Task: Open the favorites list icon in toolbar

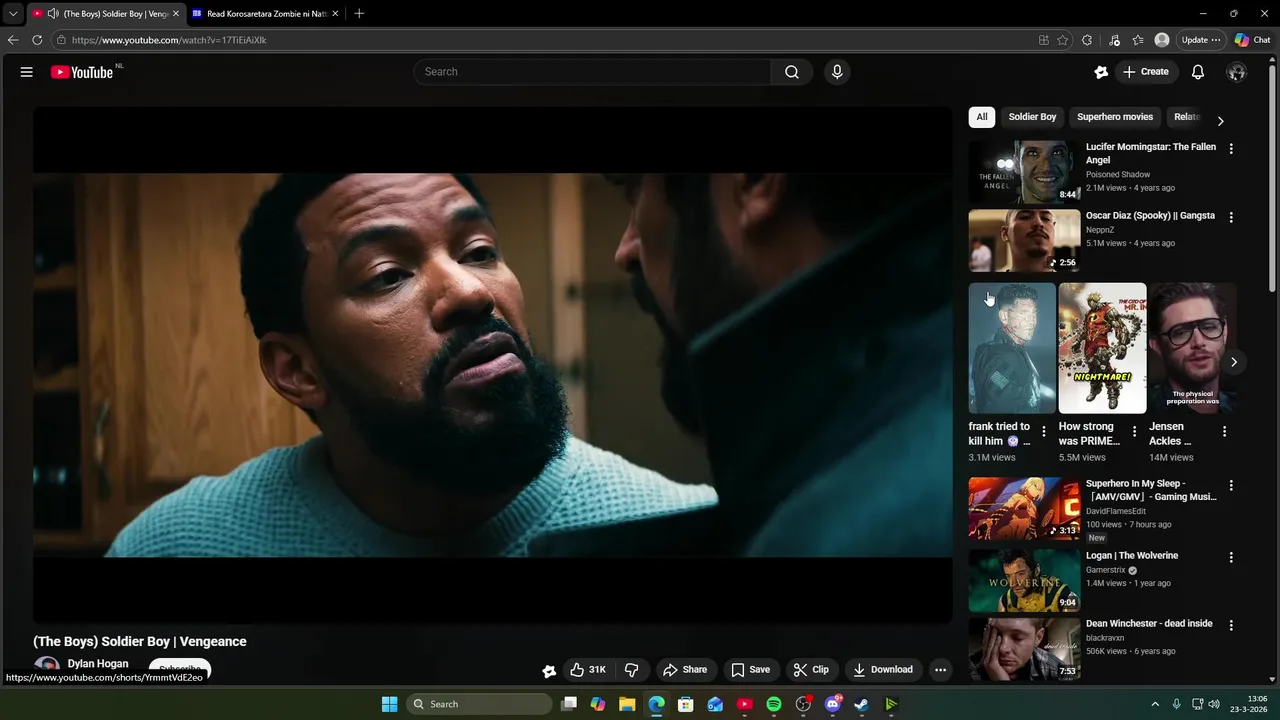Action: pyautogui.click(x=1138, y=40)
